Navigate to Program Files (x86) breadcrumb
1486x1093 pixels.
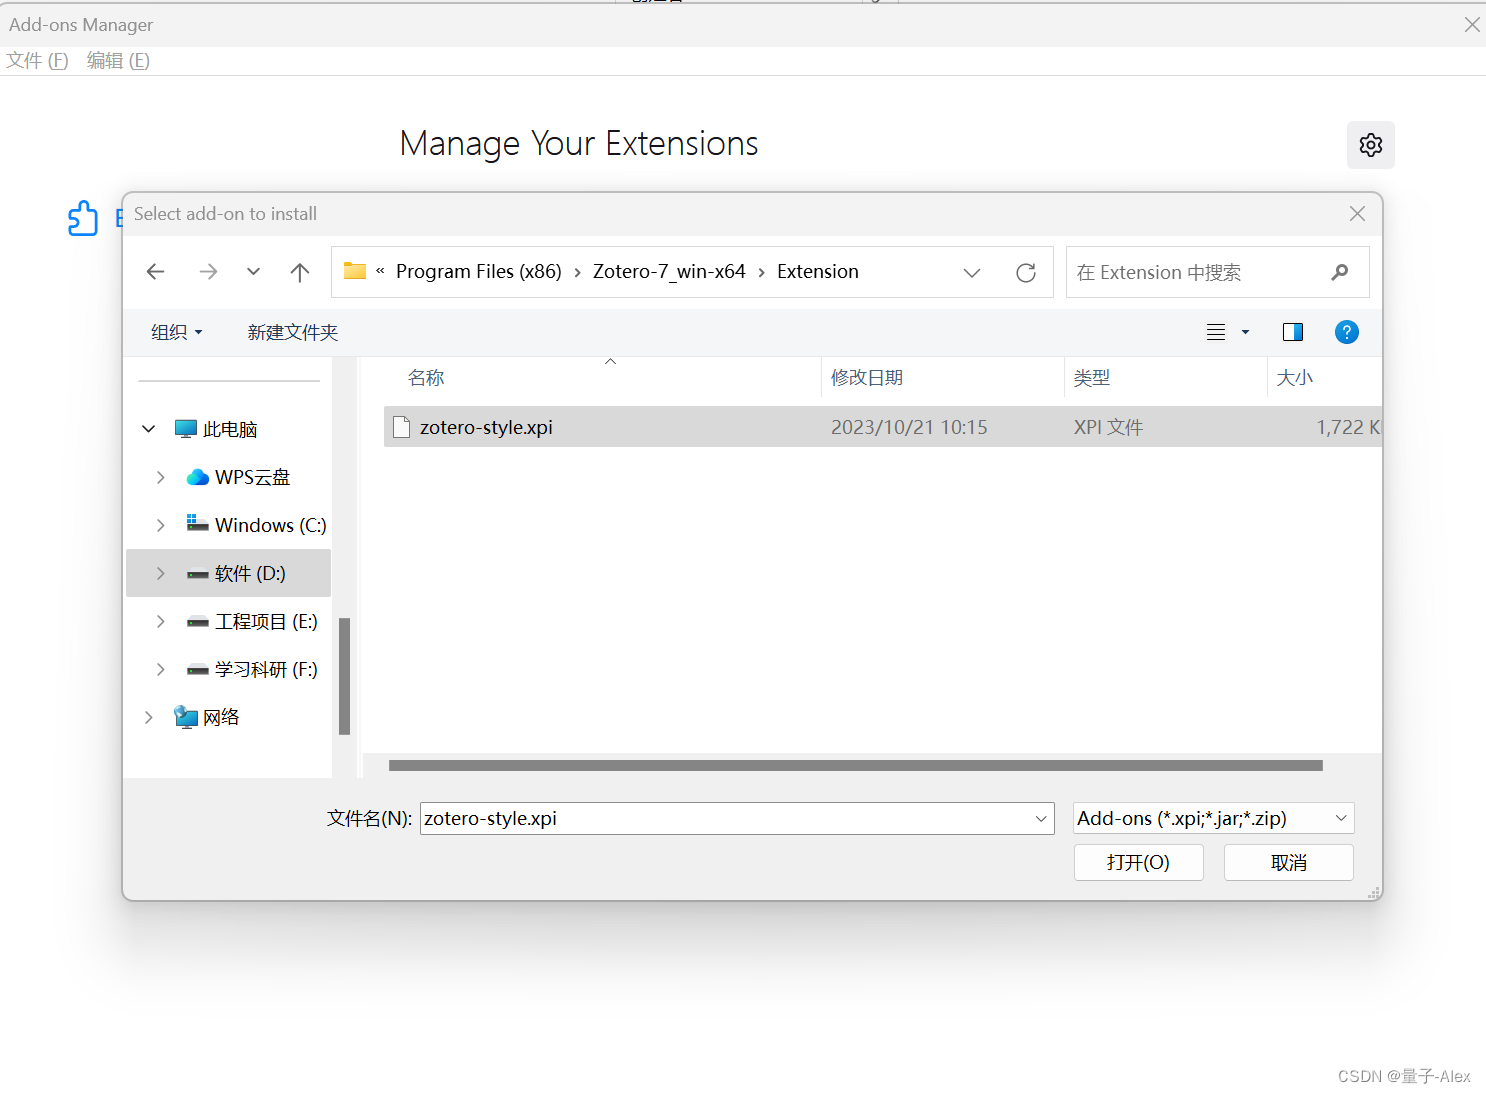point(479,271)
